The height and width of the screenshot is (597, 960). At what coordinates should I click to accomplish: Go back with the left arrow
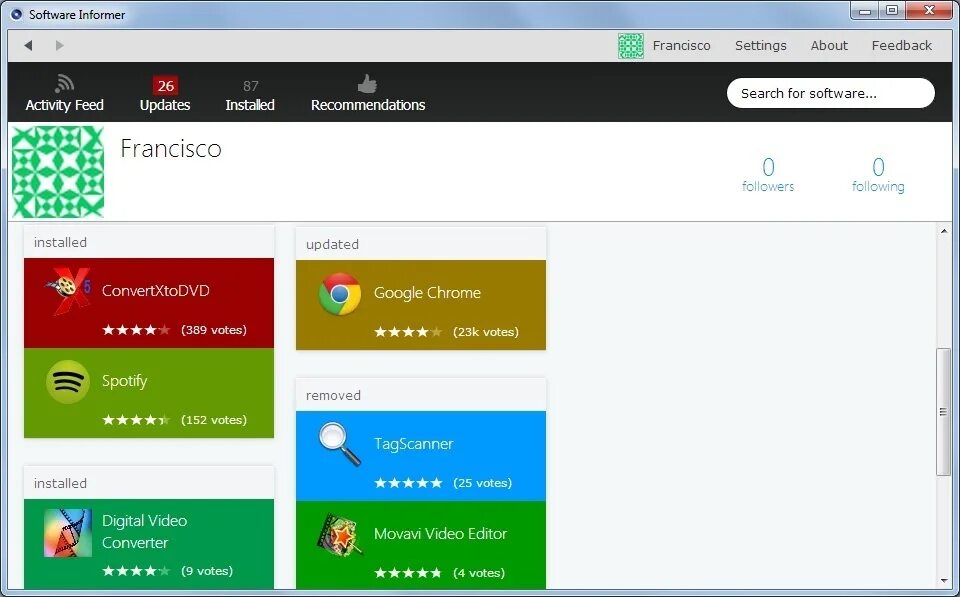pyautogui.click(x=28, y=45)
